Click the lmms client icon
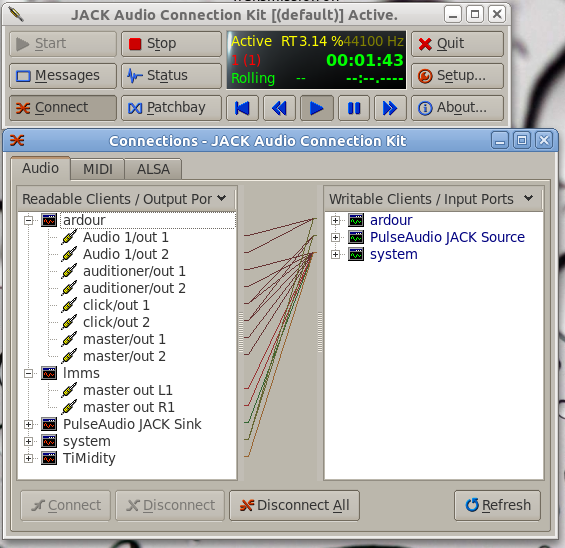This screenshot has height=548, width=565. point(49,374)
